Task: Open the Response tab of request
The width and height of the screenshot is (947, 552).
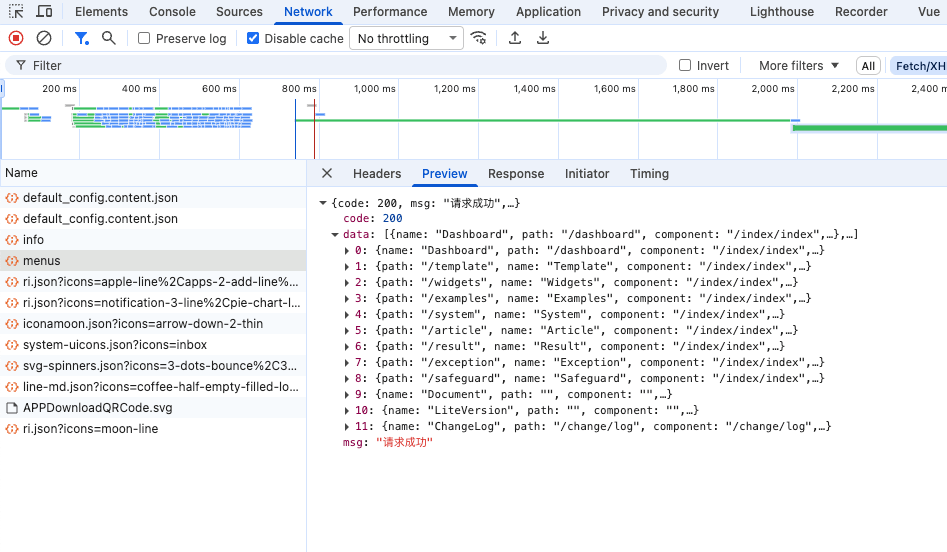Action: [x=516, y=173]
